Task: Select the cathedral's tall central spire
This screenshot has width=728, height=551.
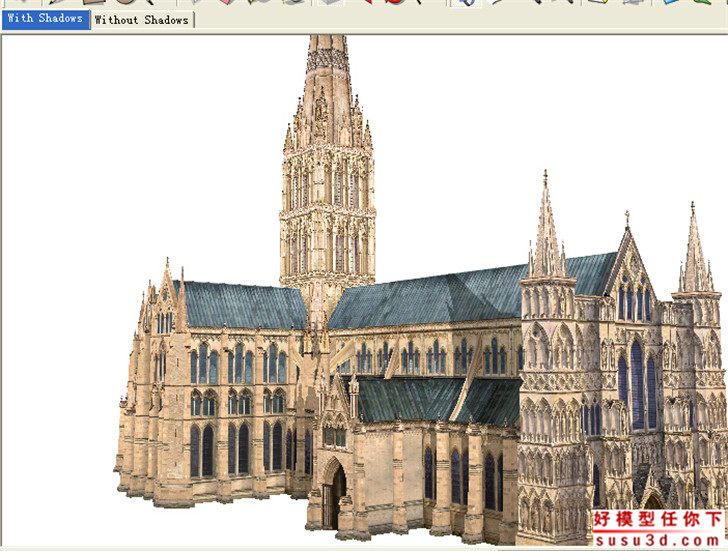Action: coord(328,158)
